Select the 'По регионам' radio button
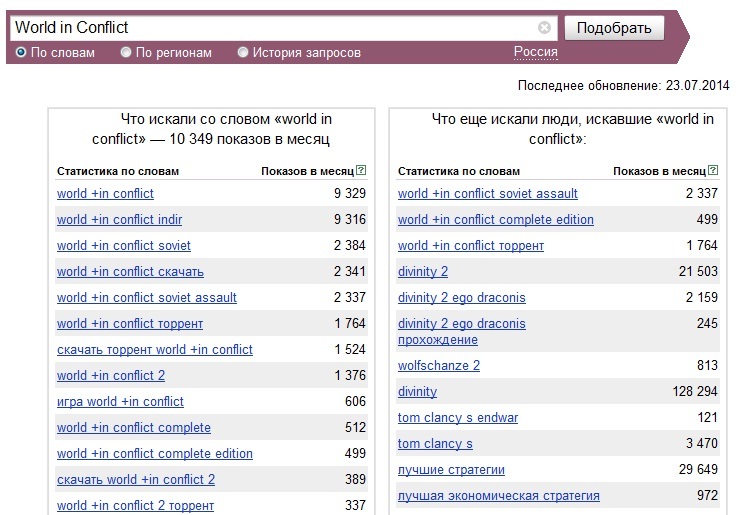The height and width of the screenshot is (515, 738). (126, 52)
